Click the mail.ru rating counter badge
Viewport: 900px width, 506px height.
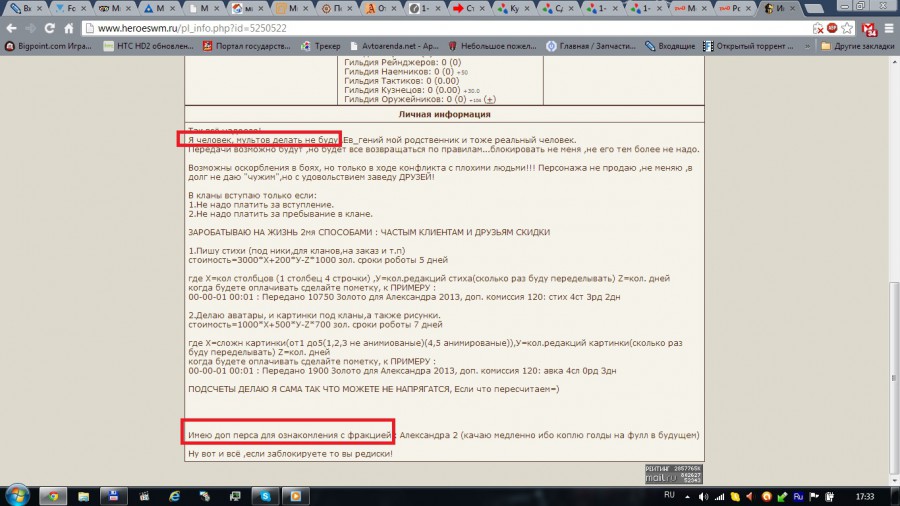click(x=673, y=473)
